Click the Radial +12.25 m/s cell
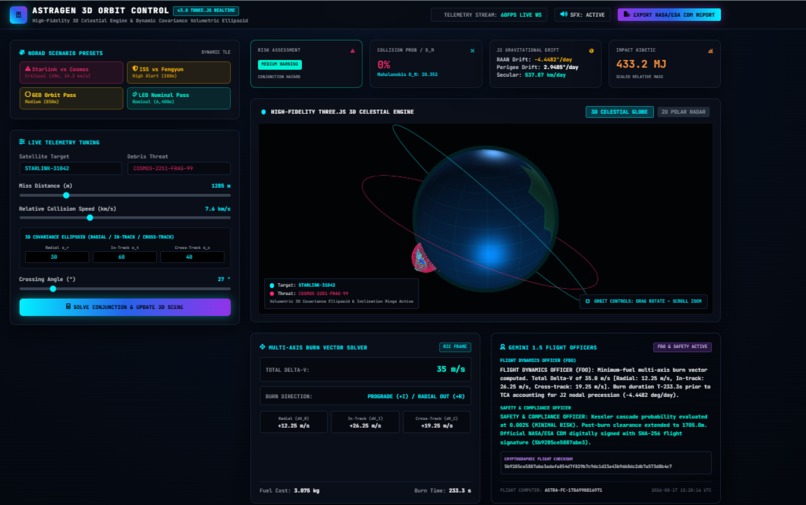 (x=294, y=422)
